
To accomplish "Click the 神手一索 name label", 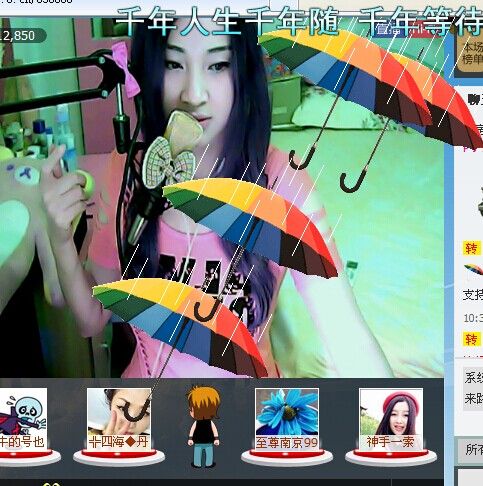I will tap(391, 442).
